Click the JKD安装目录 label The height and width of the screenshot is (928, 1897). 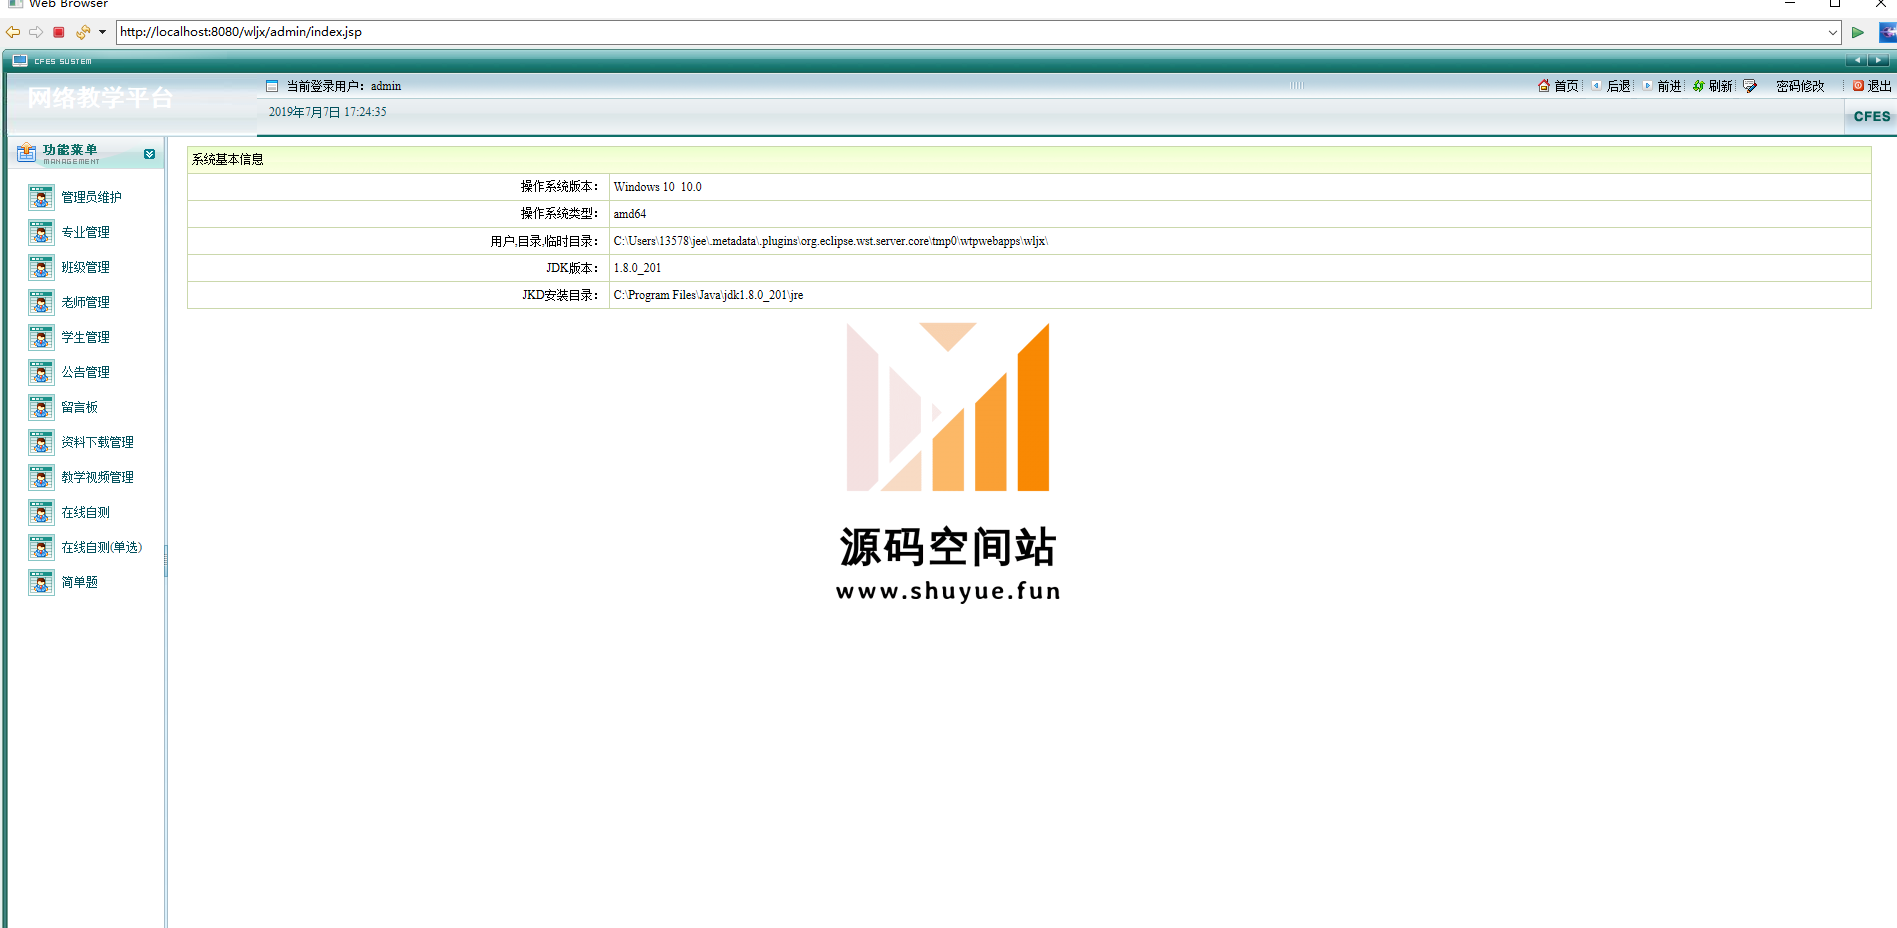click(x=561, y=295)
